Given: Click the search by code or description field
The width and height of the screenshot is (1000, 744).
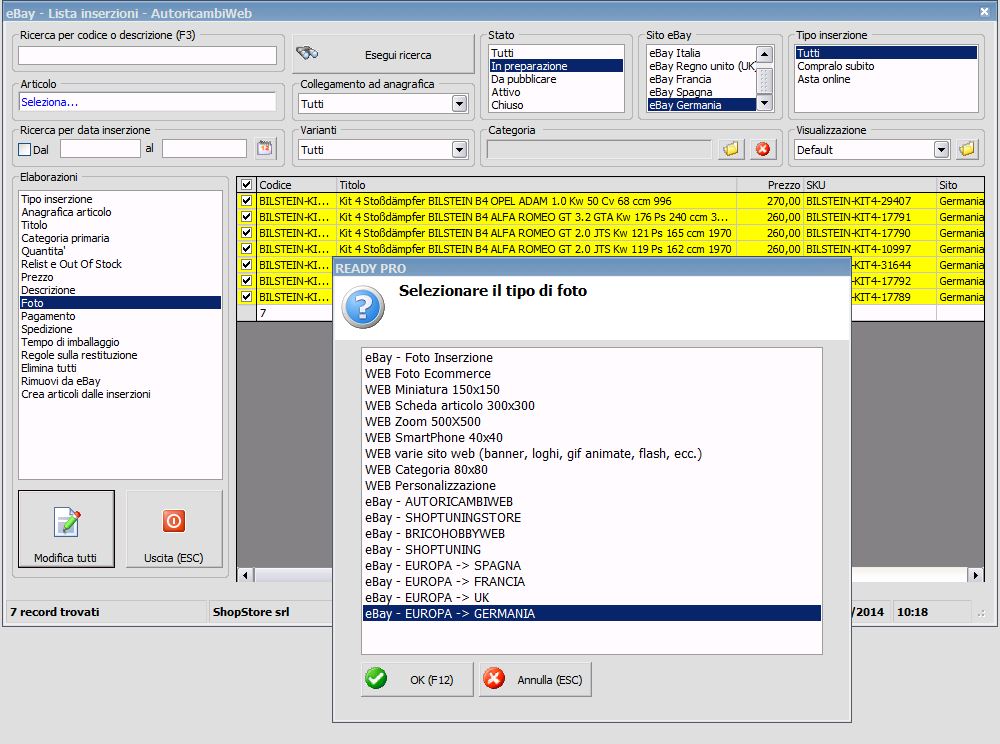Looking at the screenshot, I should (147, 55).
